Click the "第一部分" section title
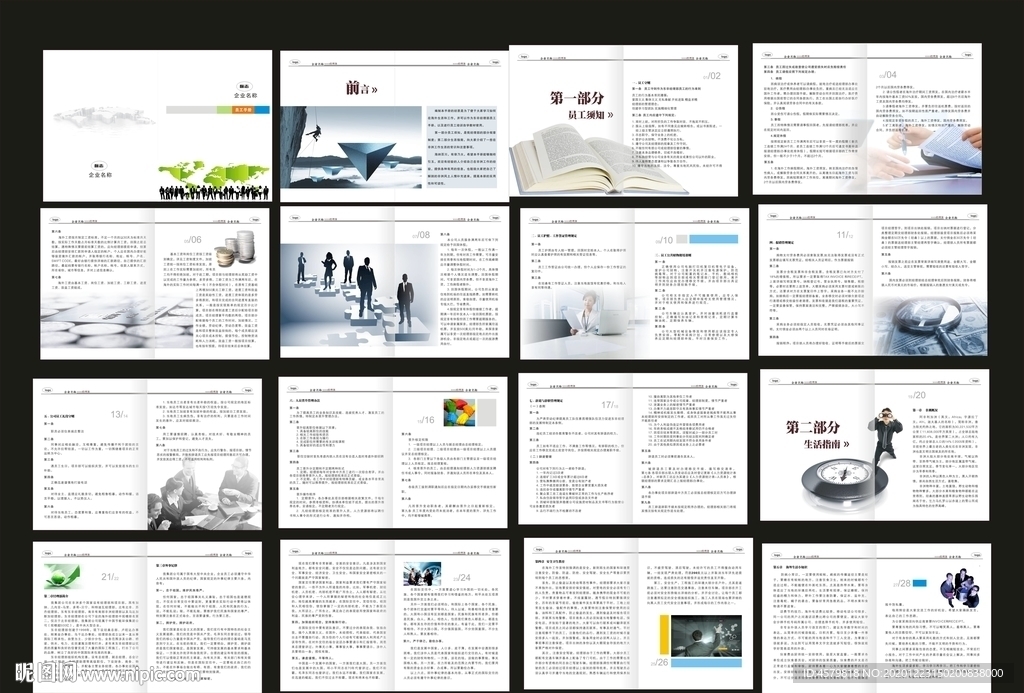Viewport: 1024px width, 693px height. click(577, 99)
